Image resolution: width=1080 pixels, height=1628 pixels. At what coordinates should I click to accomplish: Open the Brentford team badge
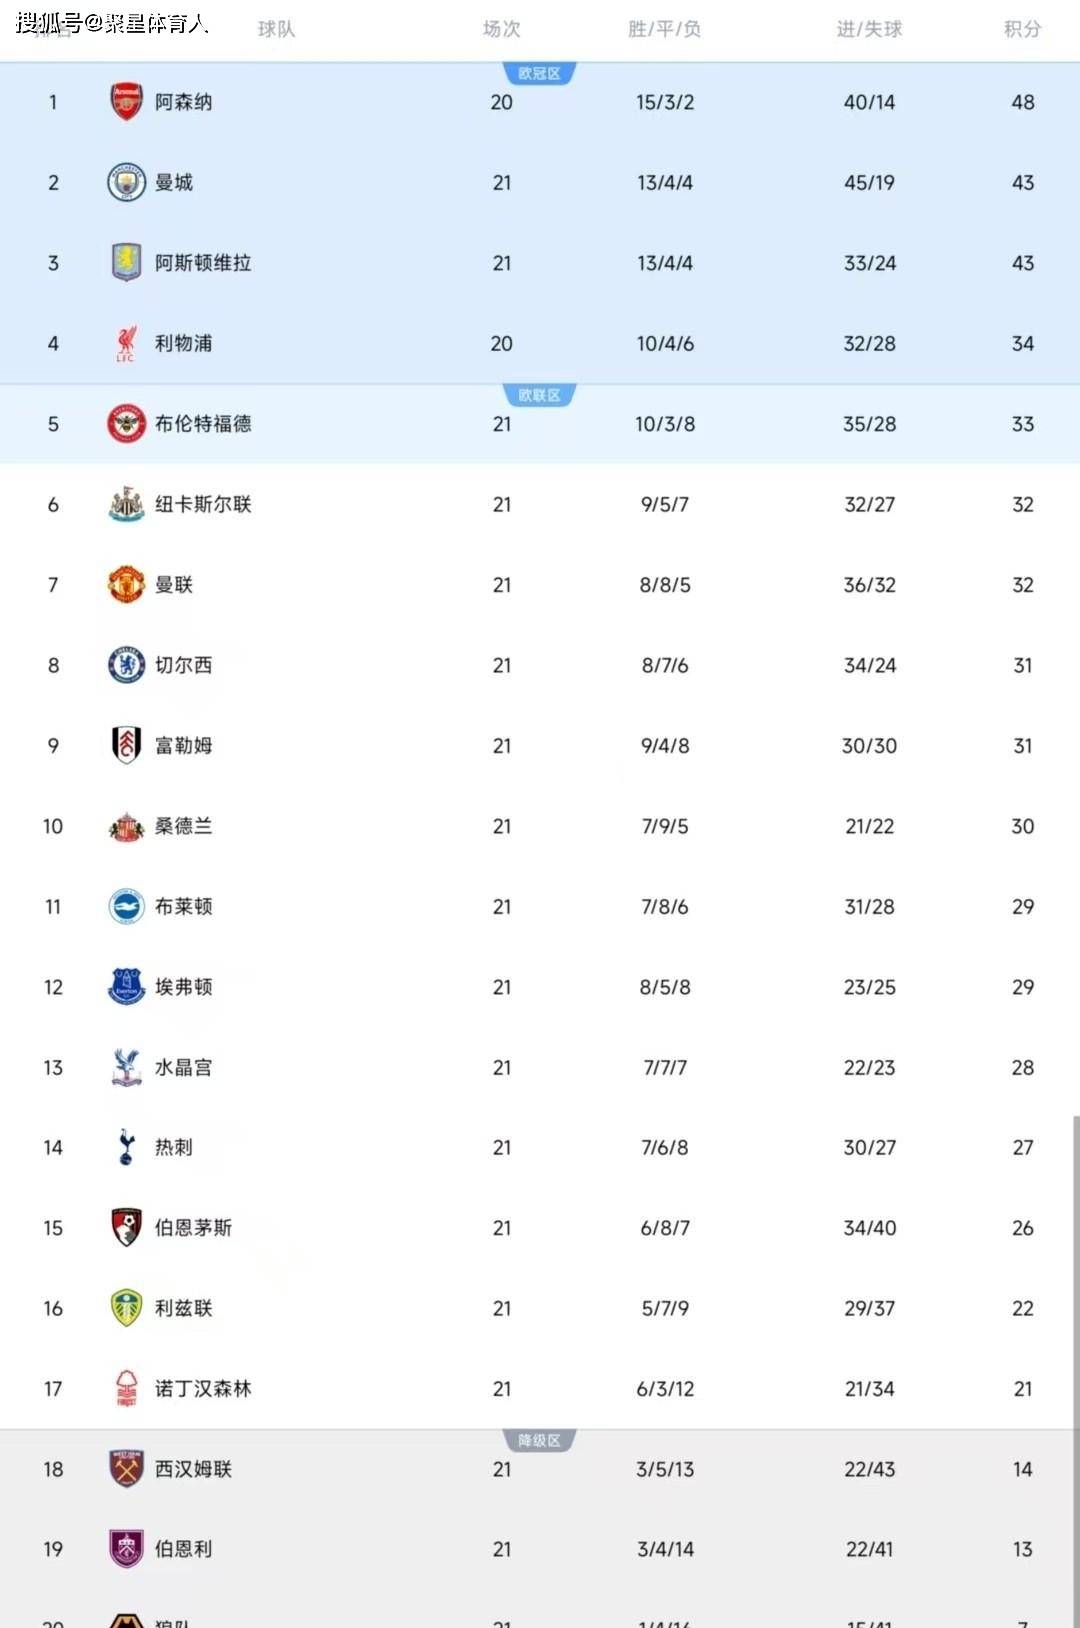126,424
